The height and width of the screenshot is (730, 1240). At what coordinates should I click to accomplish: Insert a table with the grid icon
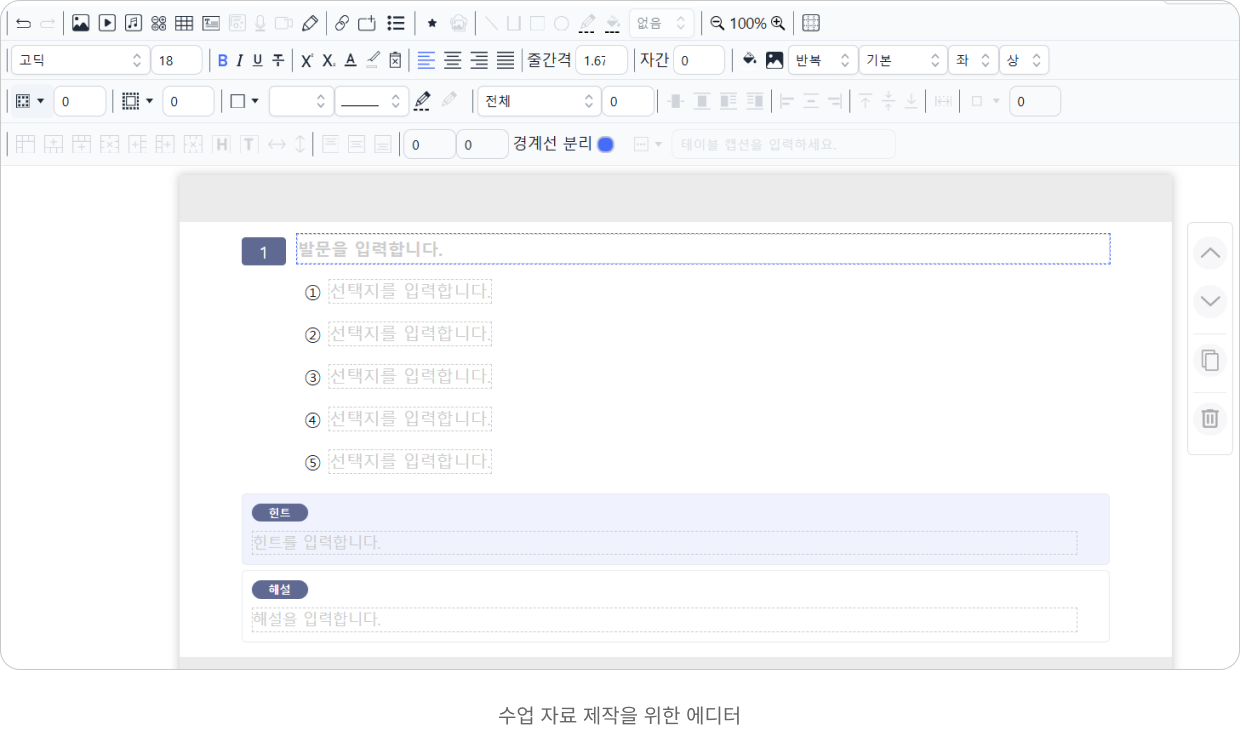(184, 23)
